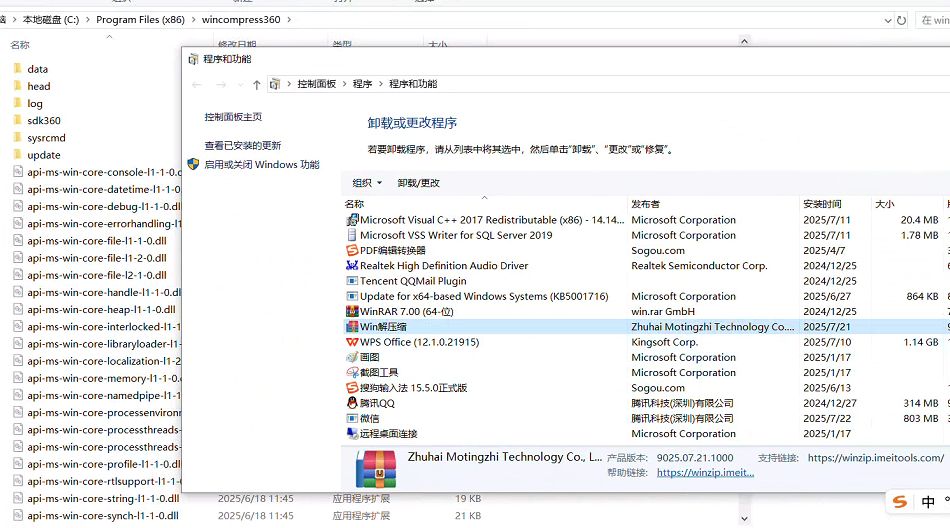Click the 远程桌面连接 icon
The height and width of the screenshot is (528, 950).
[352, 433]
